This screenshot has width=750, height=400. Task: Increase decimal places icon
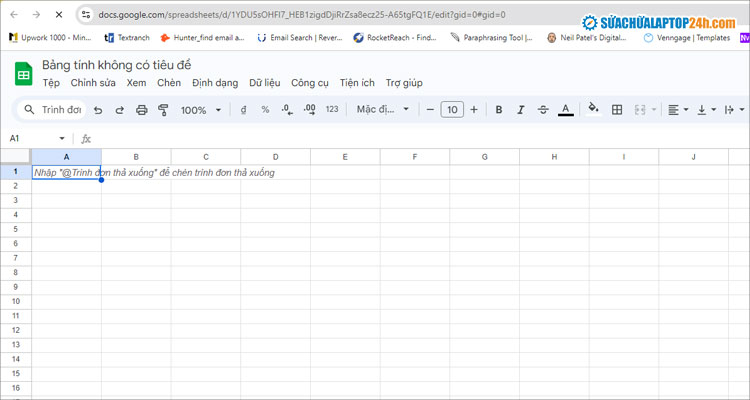309,110
